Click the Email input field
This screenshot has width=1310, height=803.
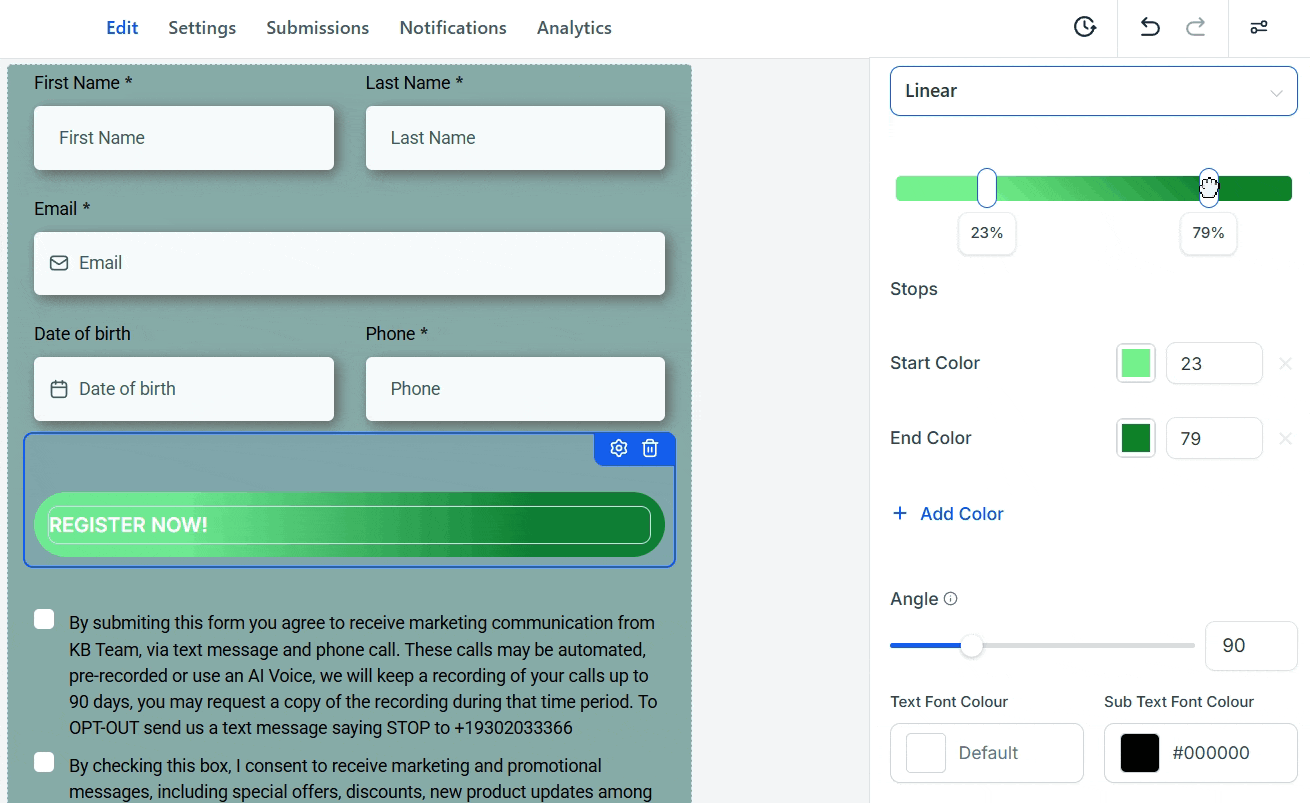pyautogui.click(x=349, y=263)
